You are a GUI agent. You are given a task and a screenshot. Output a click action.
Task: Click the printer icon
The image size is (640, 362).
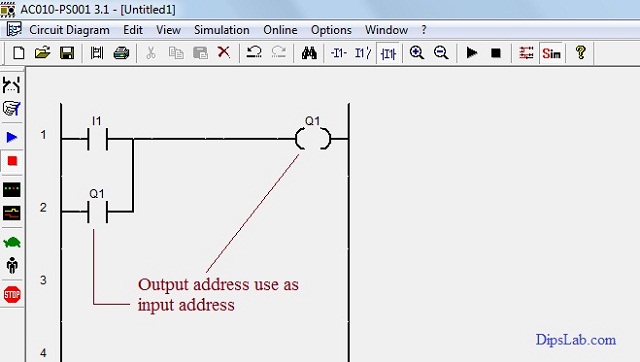point(121,53)
